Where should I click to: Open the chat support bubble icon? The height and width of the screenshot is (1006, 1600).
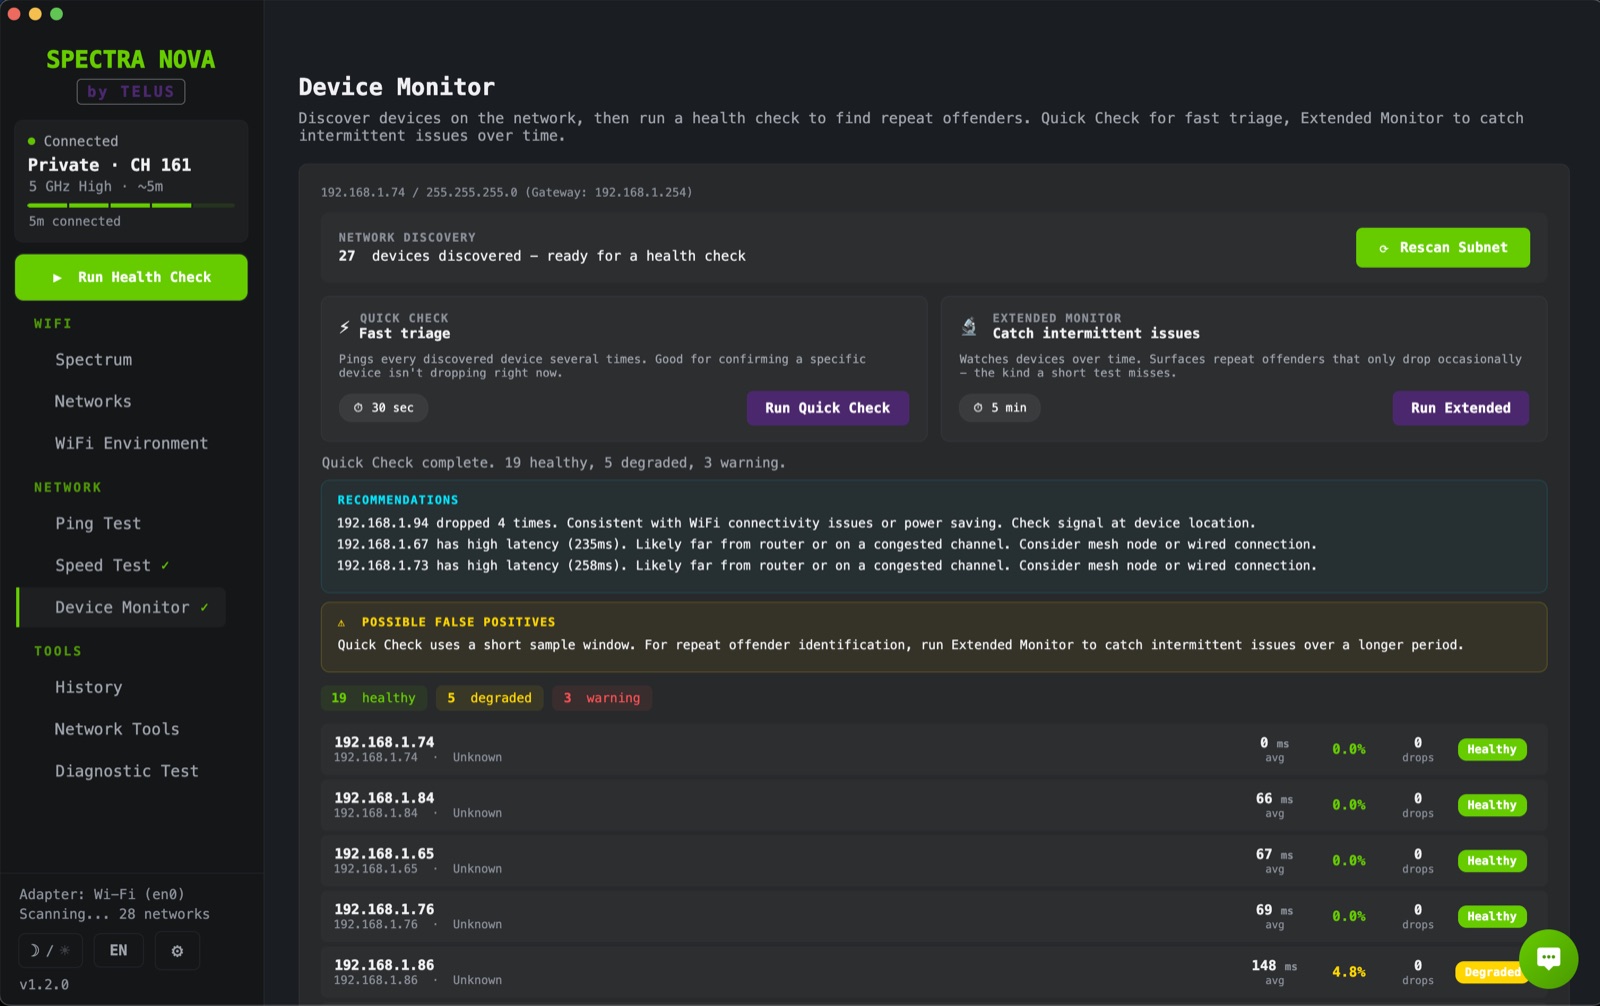coord(1548,958)
